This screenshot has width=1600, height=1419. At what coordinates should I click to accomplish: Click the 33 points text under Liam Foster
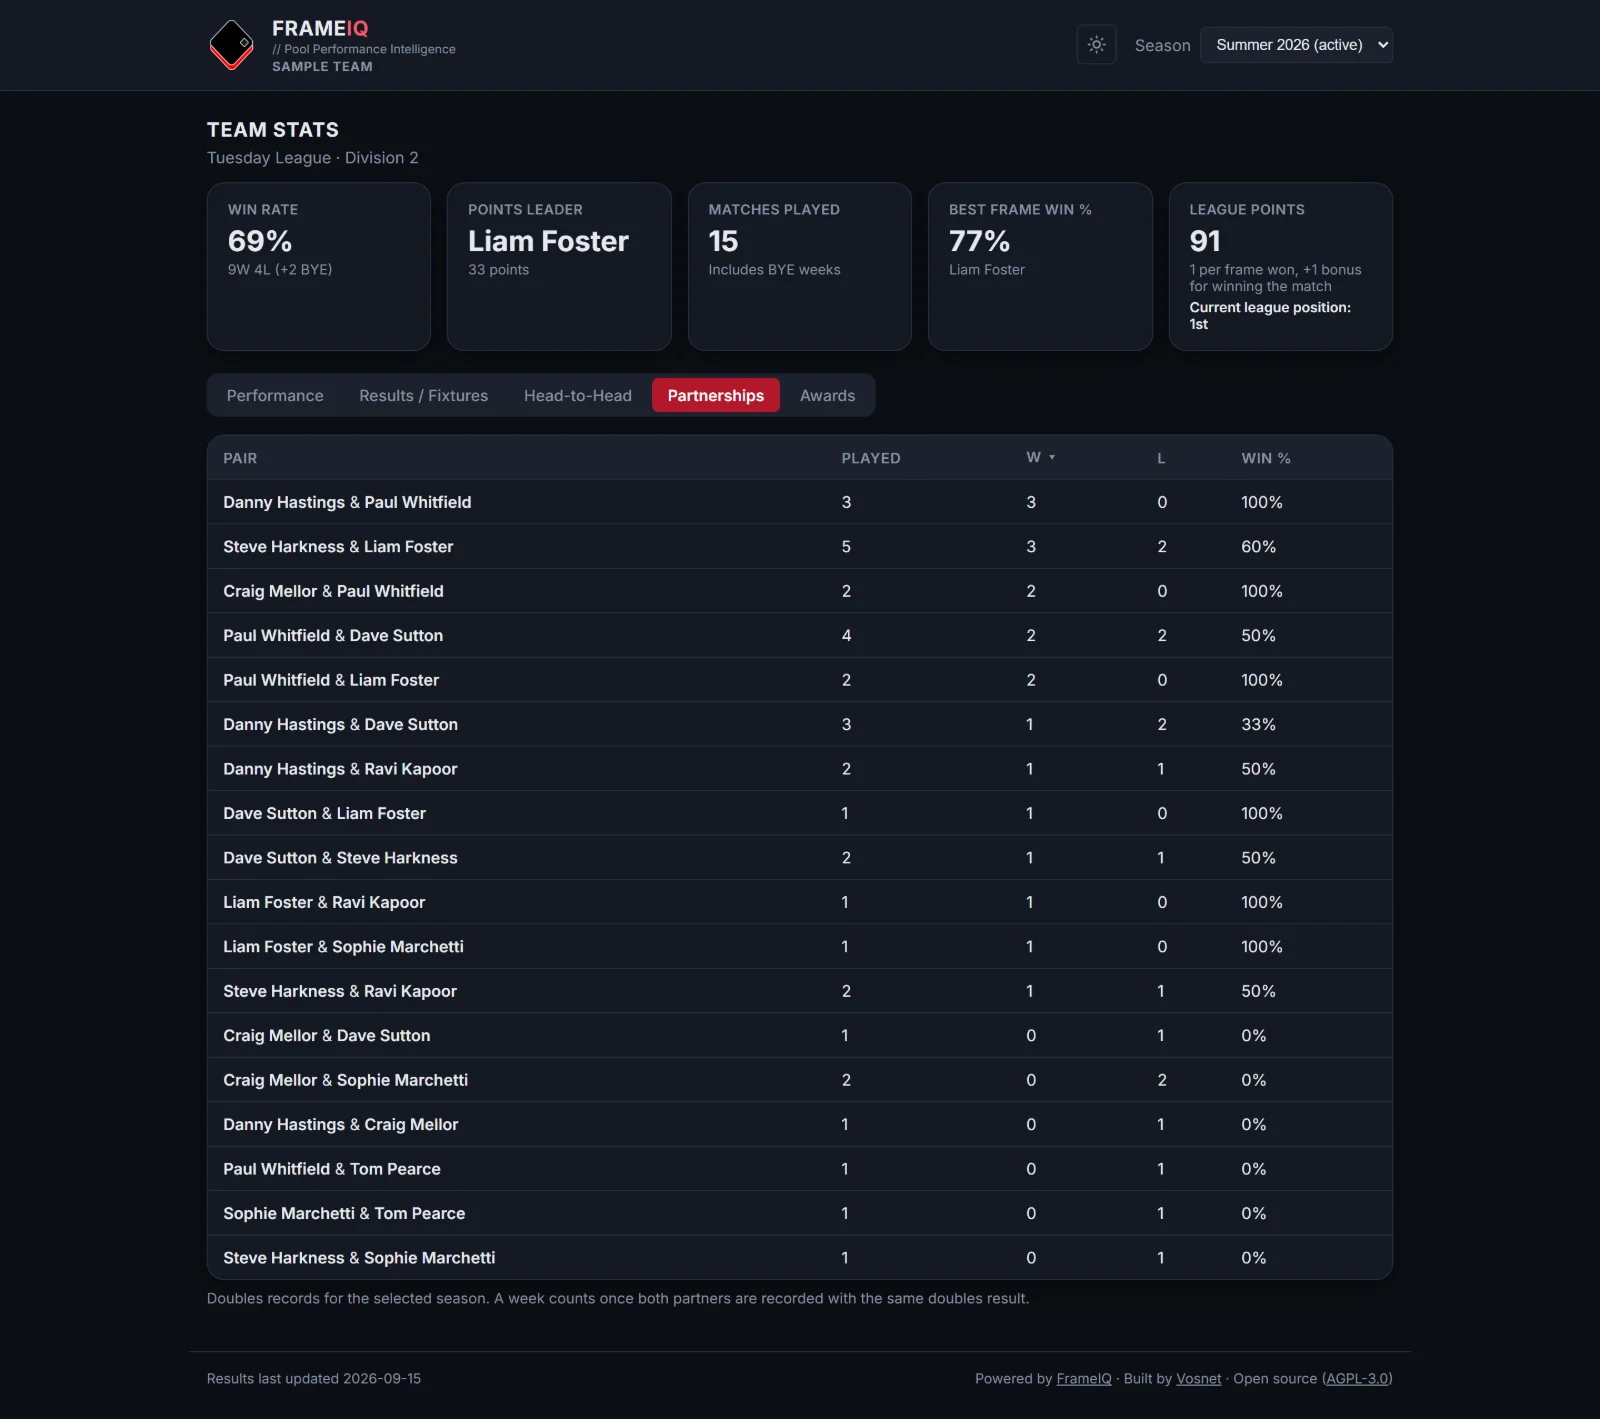point(498,269)
